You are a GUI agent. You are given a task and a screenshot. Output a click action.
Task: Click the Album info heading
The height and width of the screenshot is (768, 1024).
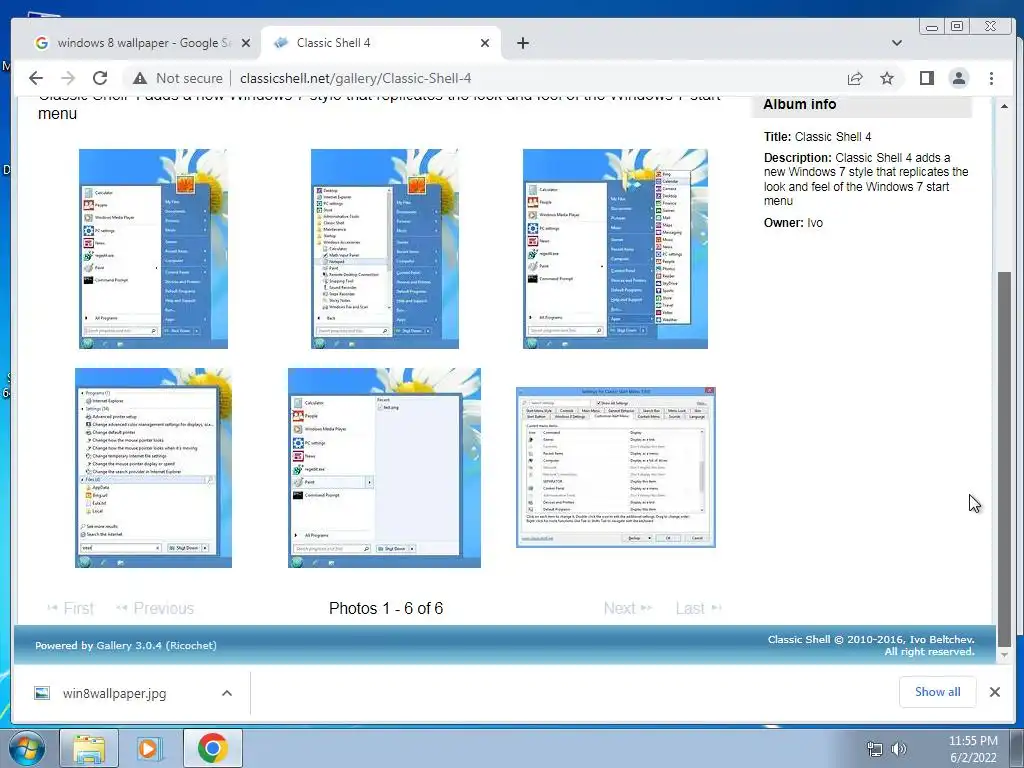click(799, 104)
